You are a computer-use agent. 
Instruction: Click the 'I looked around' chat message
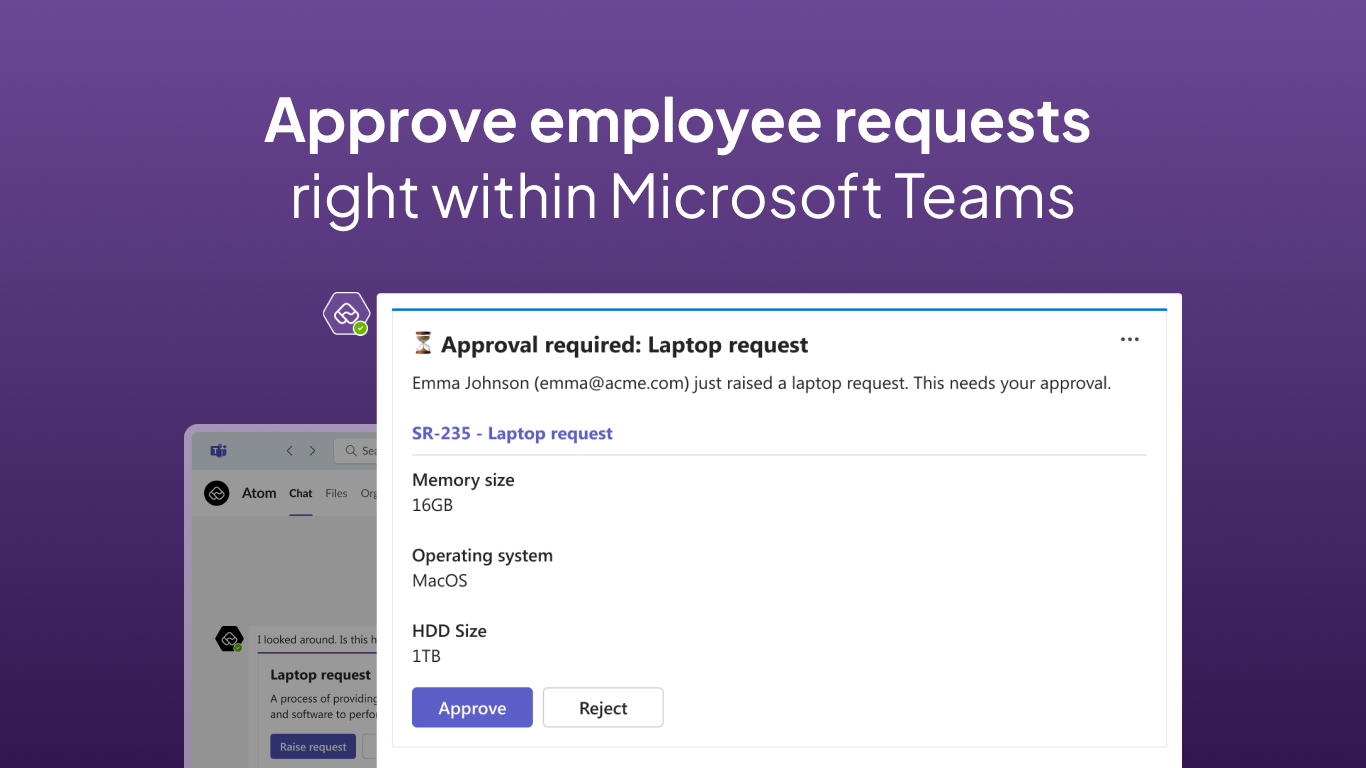[x=317, y=639]
